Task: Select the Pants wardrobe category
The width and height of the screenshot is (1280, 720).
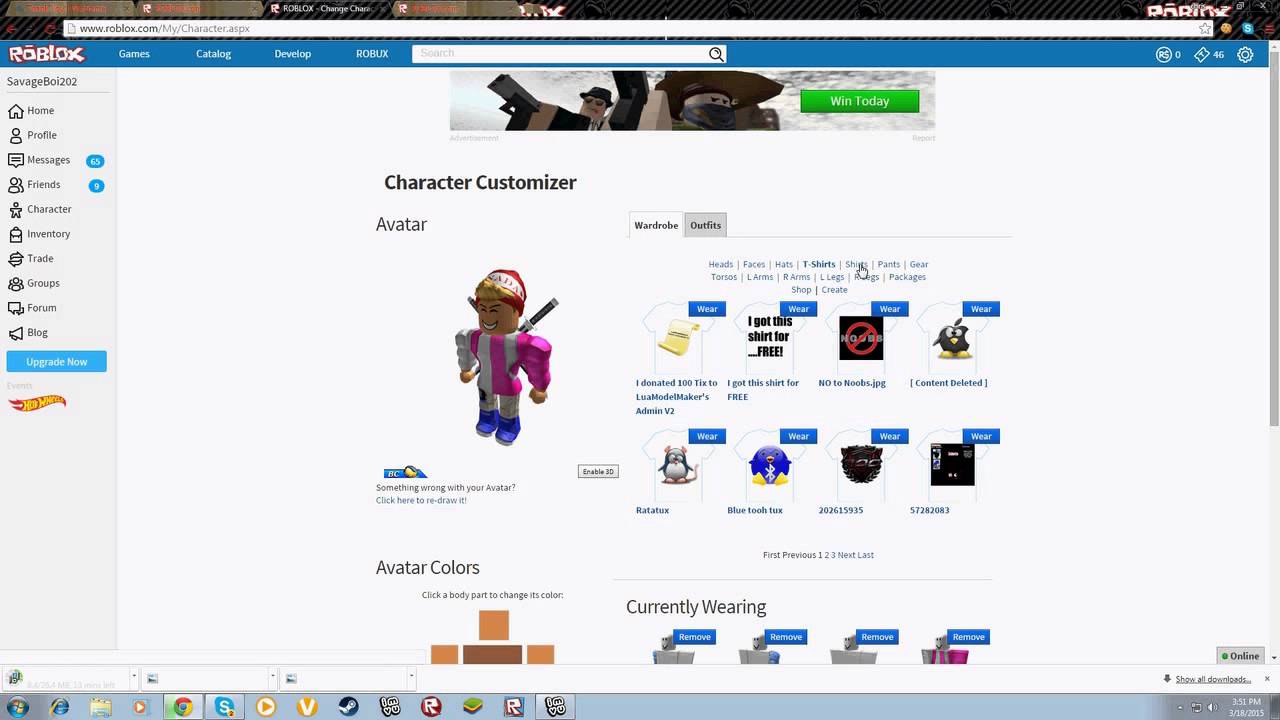Action: tap(889, 264)
